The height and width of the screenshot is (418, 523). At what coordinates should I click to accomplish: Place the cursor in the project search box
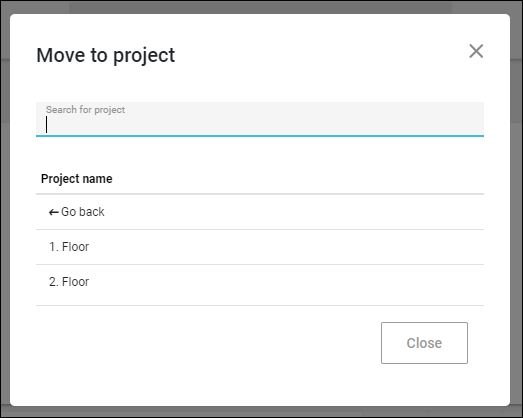[x=260, y=119]
